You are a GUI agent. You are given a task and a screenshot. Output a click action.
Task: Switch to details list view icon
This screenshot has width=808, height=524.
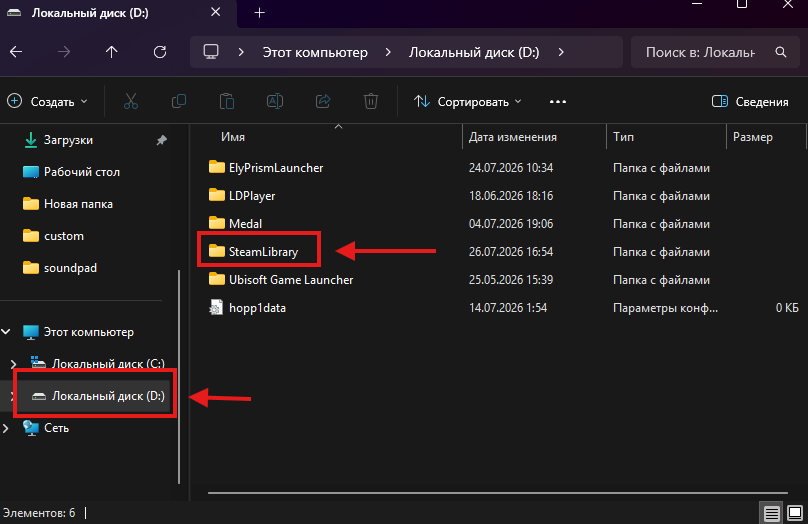(771, 513)
